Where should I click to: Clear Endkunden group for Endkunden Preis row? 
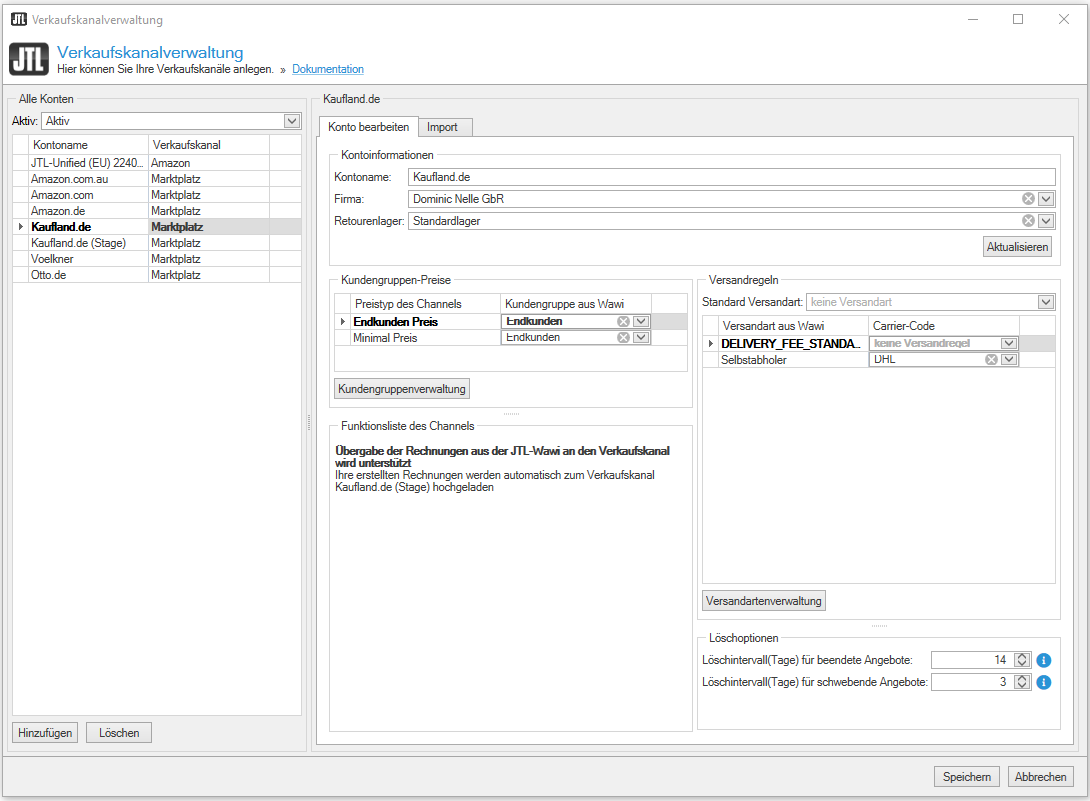(x=621, y=322)
